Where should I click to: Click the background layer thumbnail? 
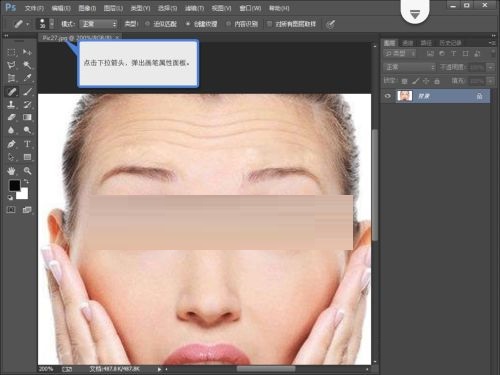click(405, 96)
